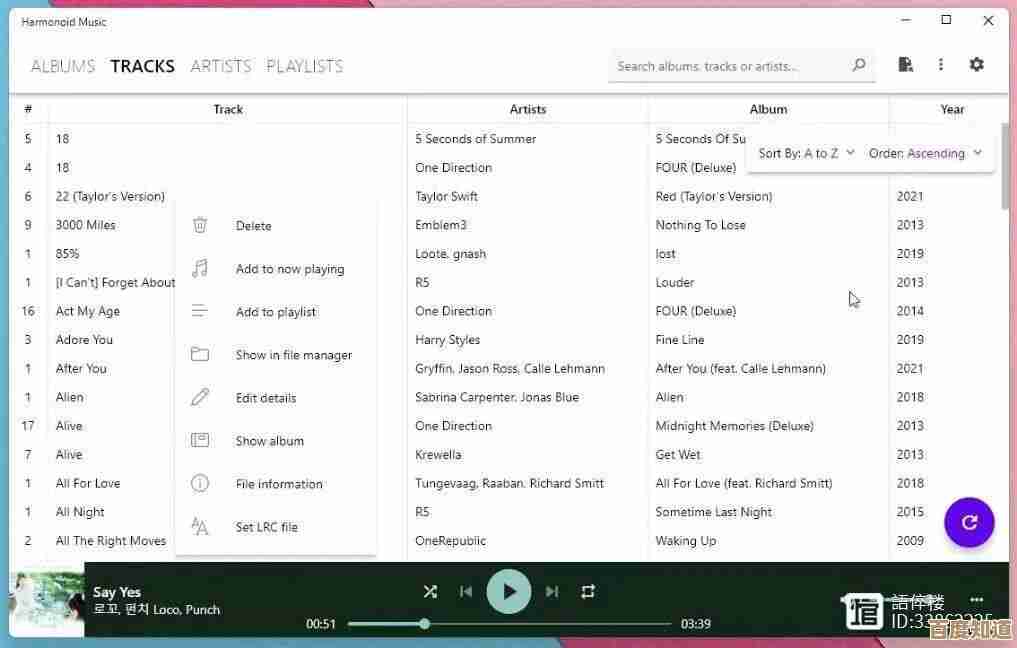Skip to the next track
1017x648 pixels.
[x=552, y=591]
